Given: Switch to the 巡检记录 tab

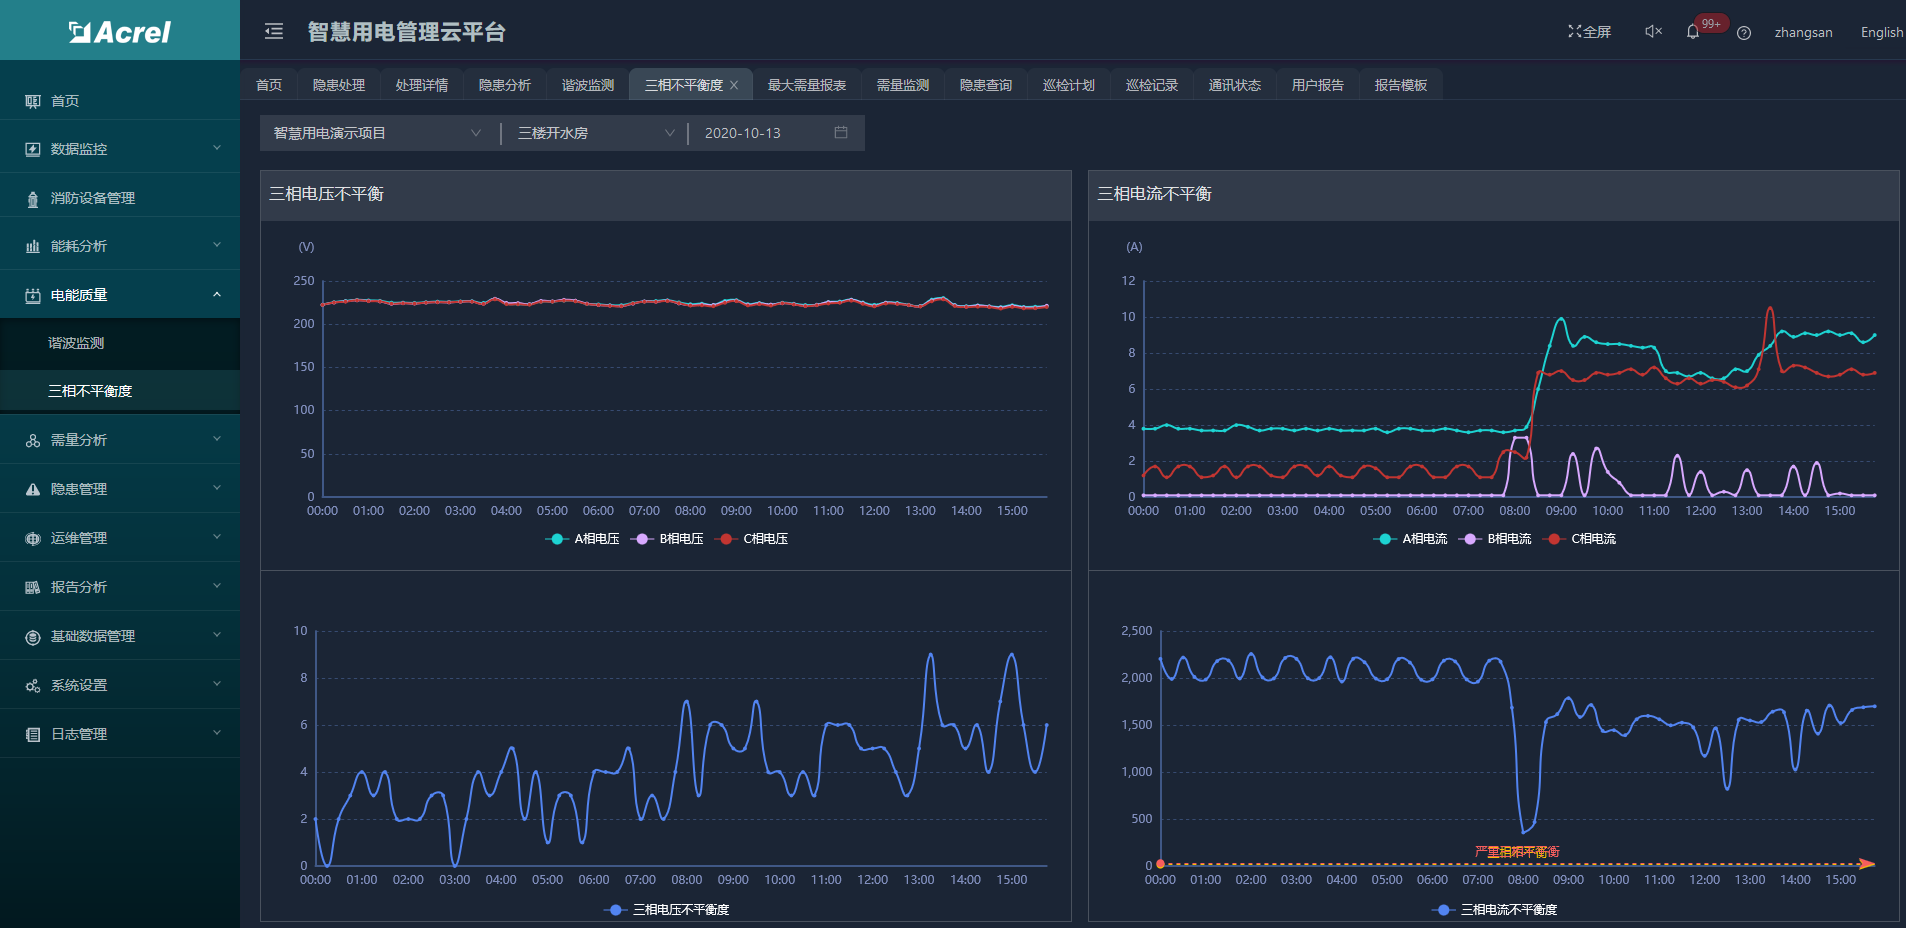Looking at the screenshot, I should point(1152,85).
